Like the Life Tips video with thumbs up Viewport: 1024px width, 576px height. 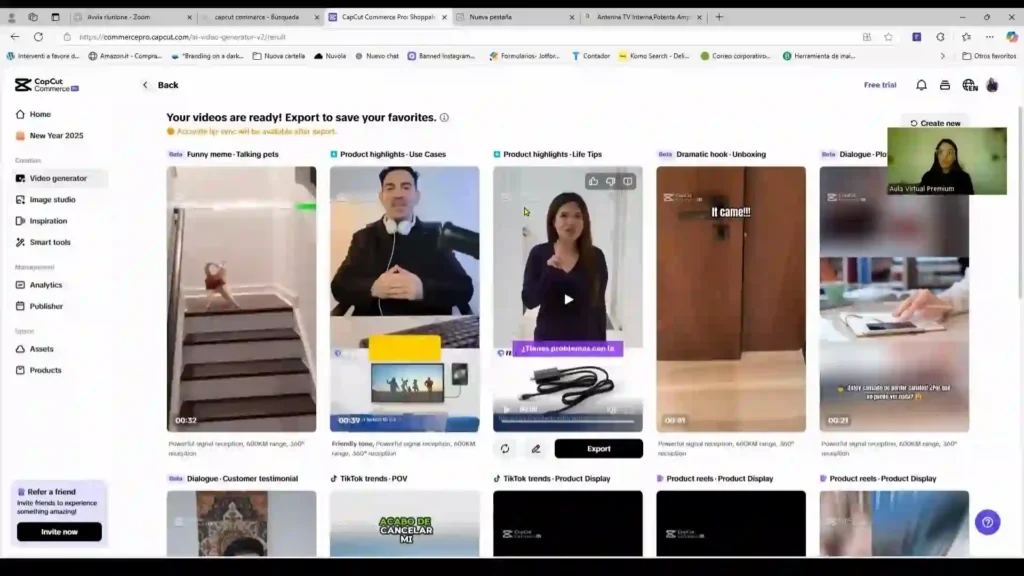pyautogui.click(x=594, y=182)
